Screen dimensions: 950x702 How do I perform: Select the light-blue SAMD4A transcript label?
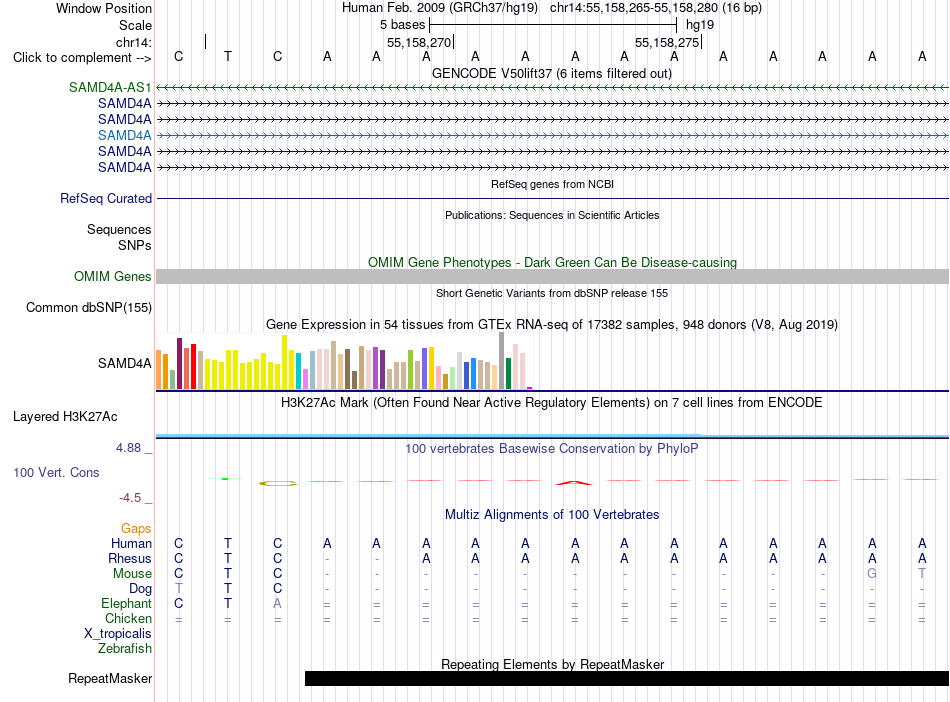124,135
